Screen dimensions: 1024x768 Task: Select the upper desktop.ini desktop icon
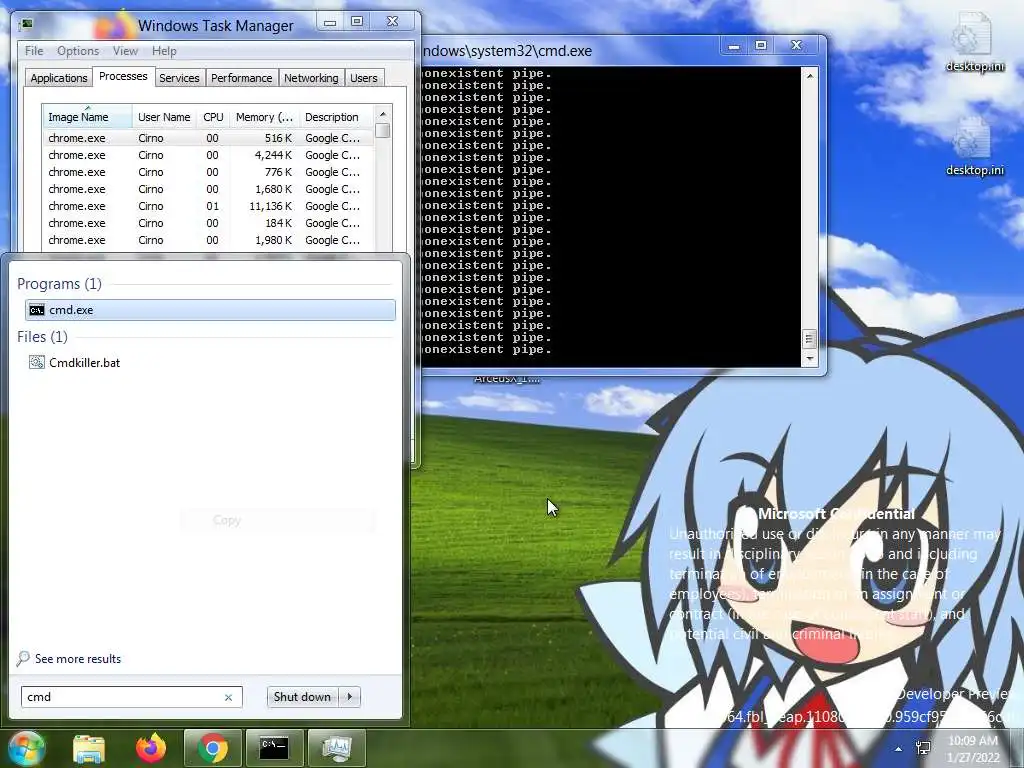point(974,43)
